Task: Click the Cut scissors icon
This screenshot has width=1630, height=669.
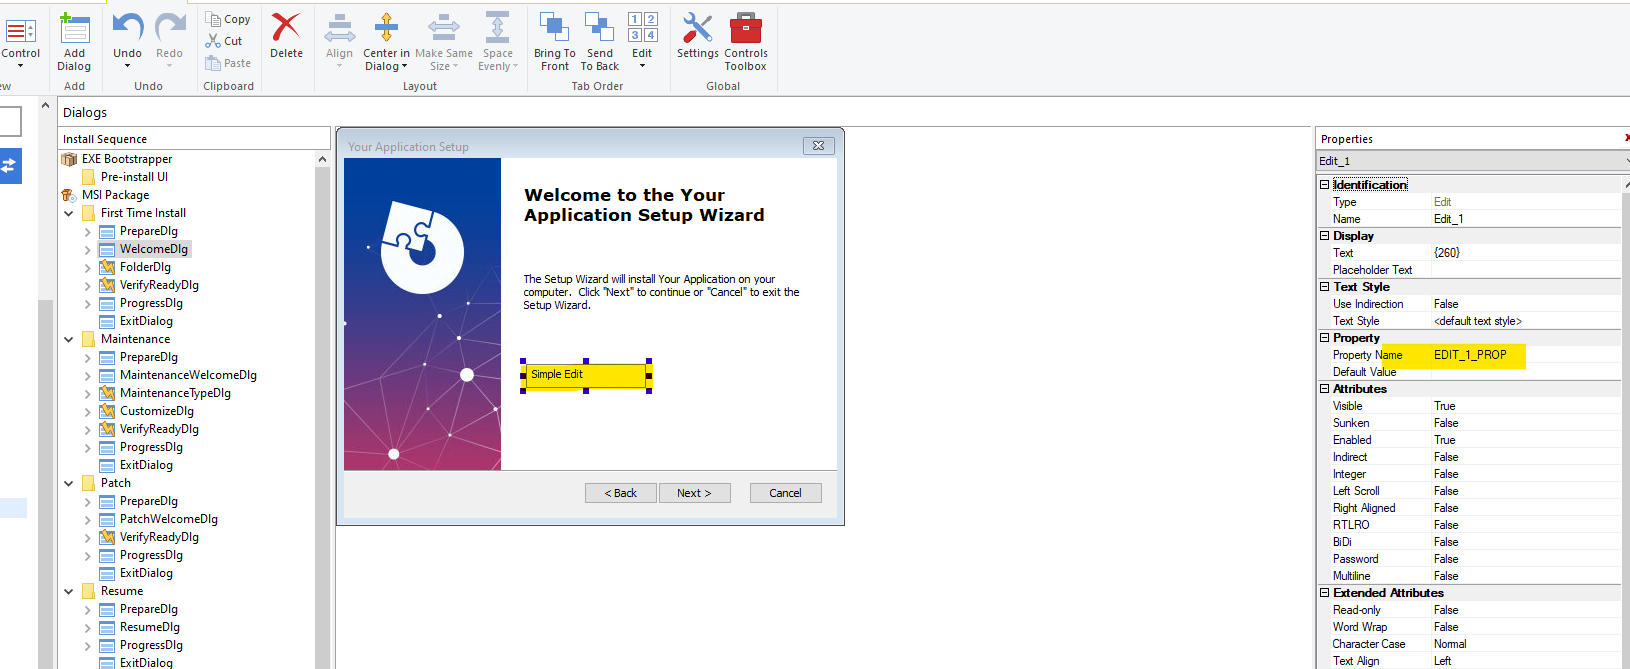Action: [x=213, y=41]
